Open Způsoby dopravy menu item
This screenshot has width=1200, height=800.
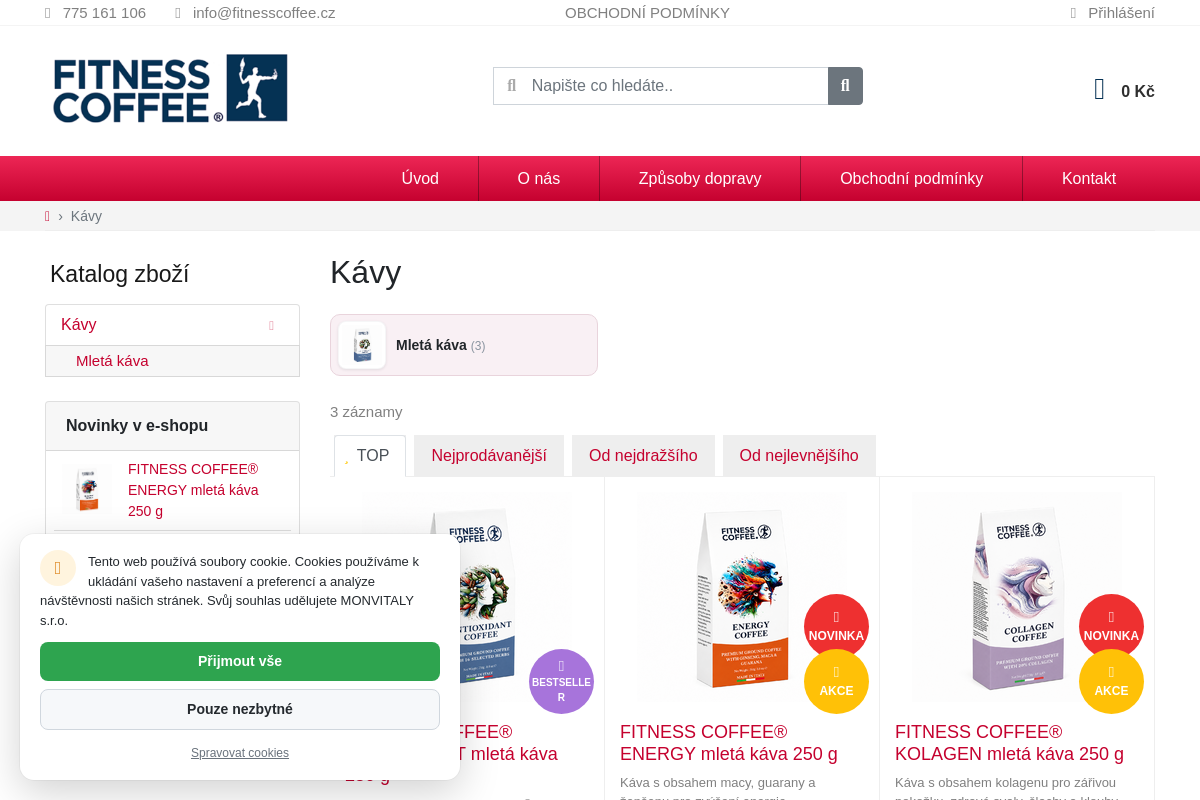[x=700, y=178]
